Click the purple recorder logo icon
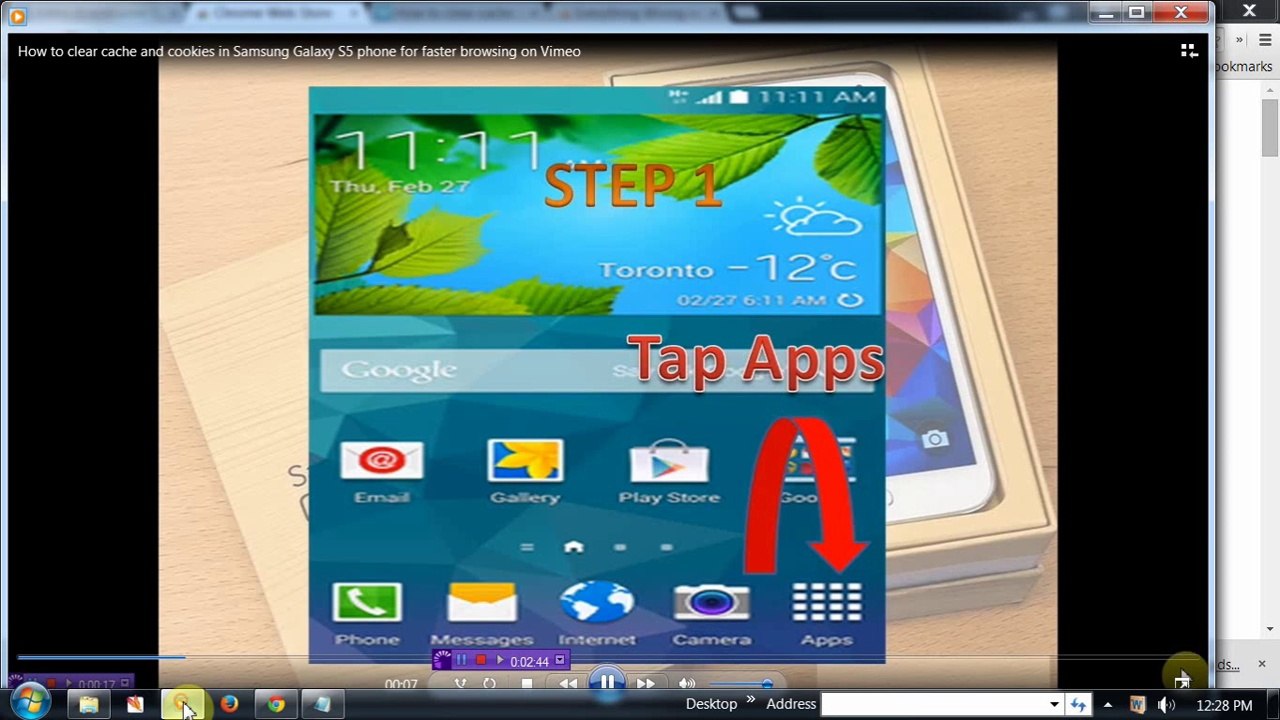The image size is (1280, 720). click(442, 660)
